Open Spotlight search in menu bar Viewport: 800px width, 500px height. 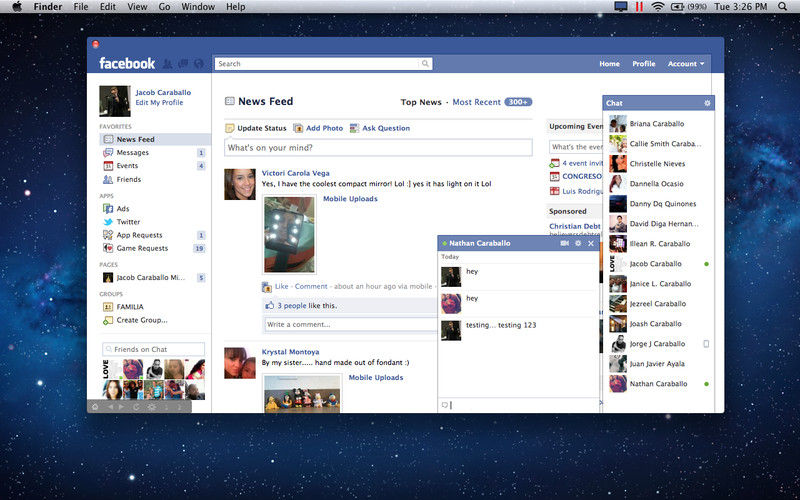pos(782,7)
